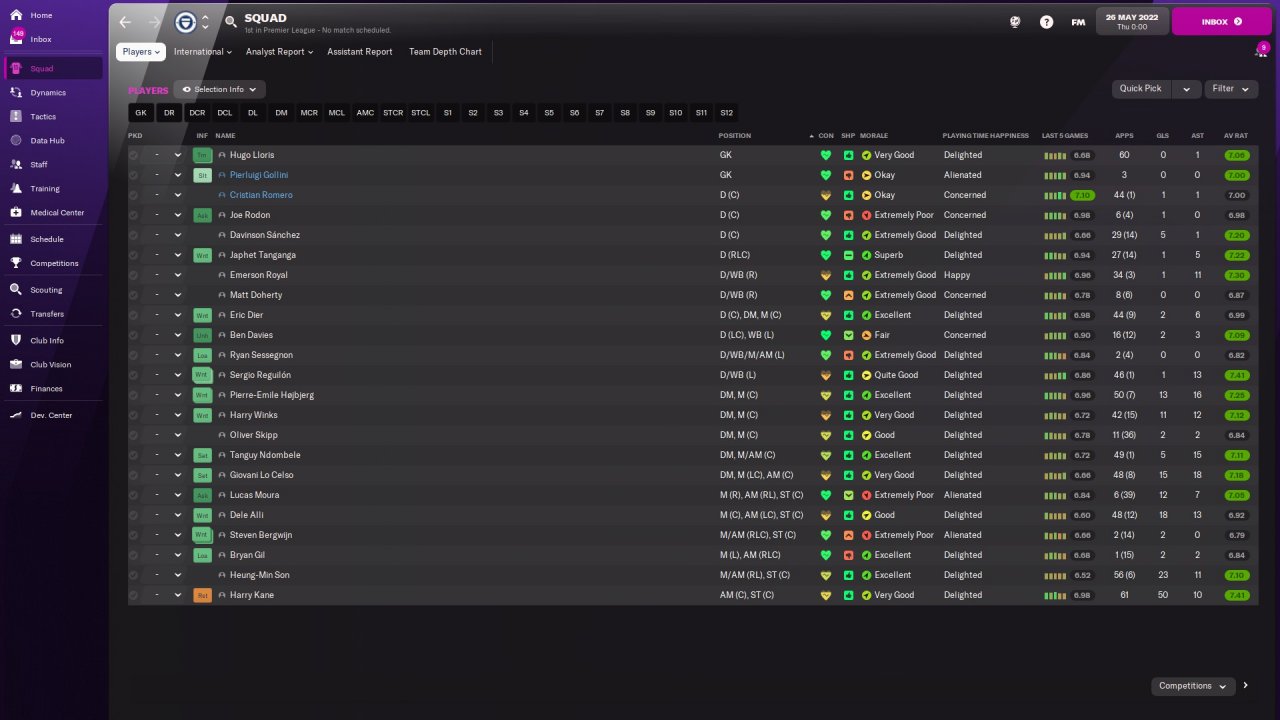Click the Unh status badge for Ben Davies
Image resolution: width=1280 pixels, height=720 pixels.
pos(202,335)
